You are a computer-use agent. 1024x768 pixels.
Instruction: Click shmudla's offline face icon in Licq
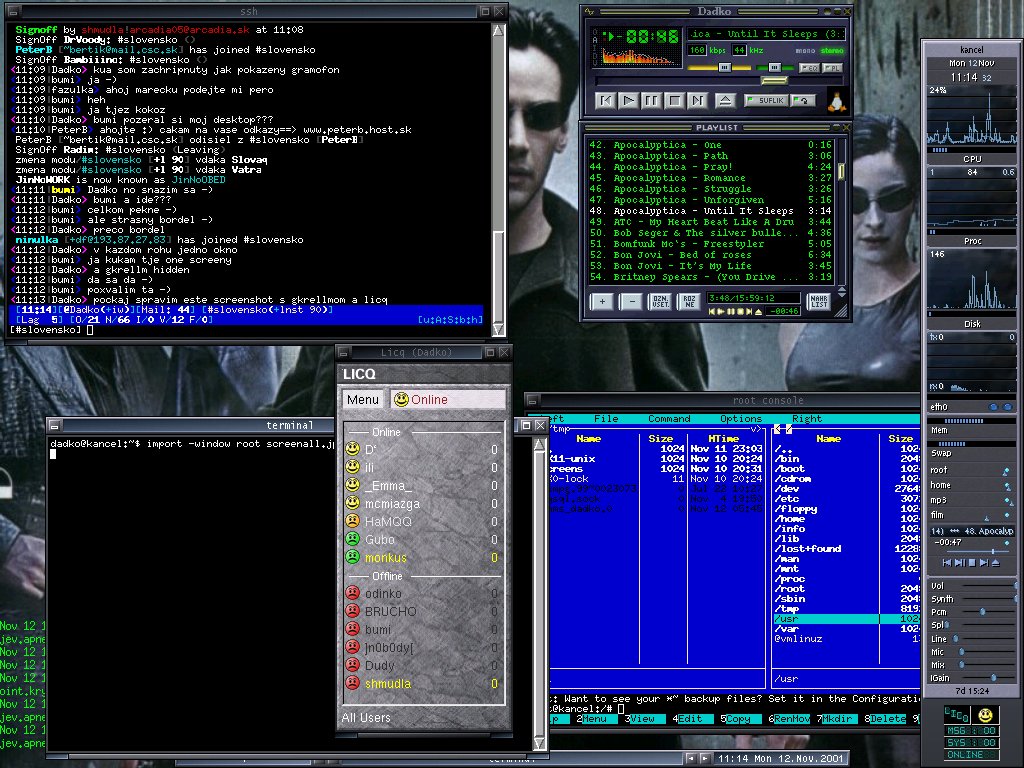coord(352,683)
